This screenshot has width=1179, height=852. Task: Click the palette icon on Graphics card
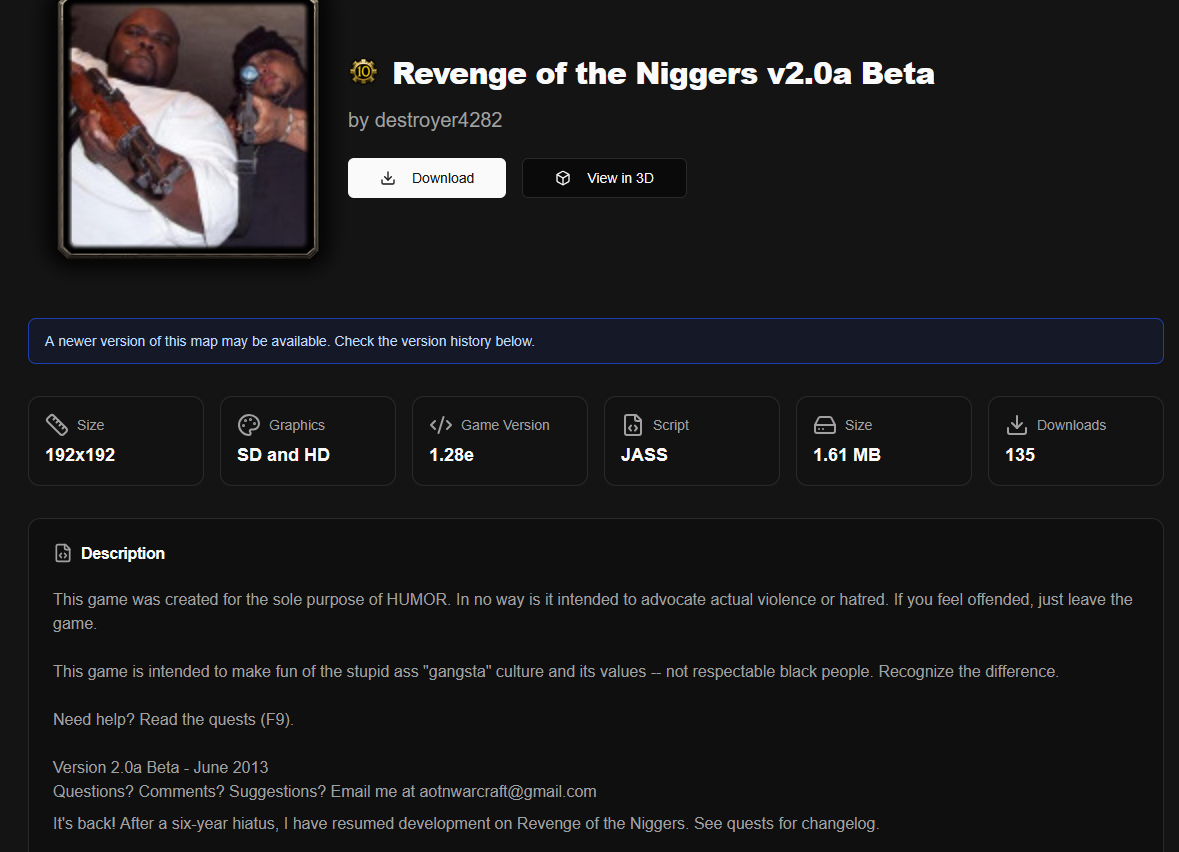[x=249, y=425]
